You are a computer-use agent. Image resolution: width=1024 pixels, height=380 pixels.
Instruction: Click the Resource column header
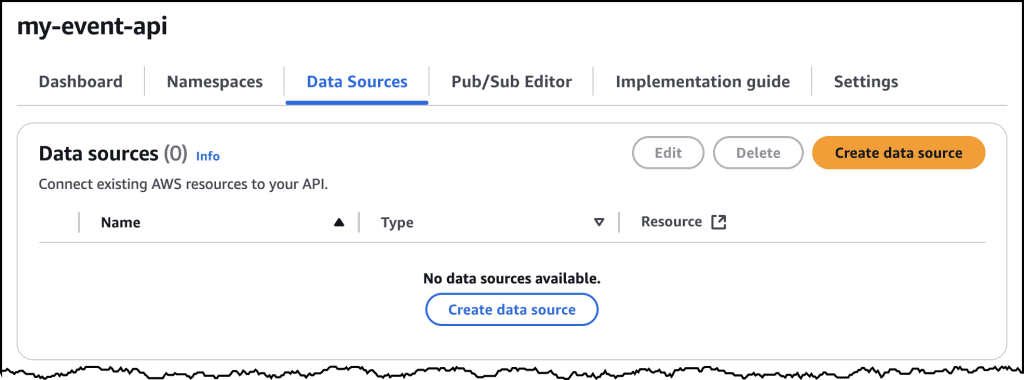click(671, 222)
